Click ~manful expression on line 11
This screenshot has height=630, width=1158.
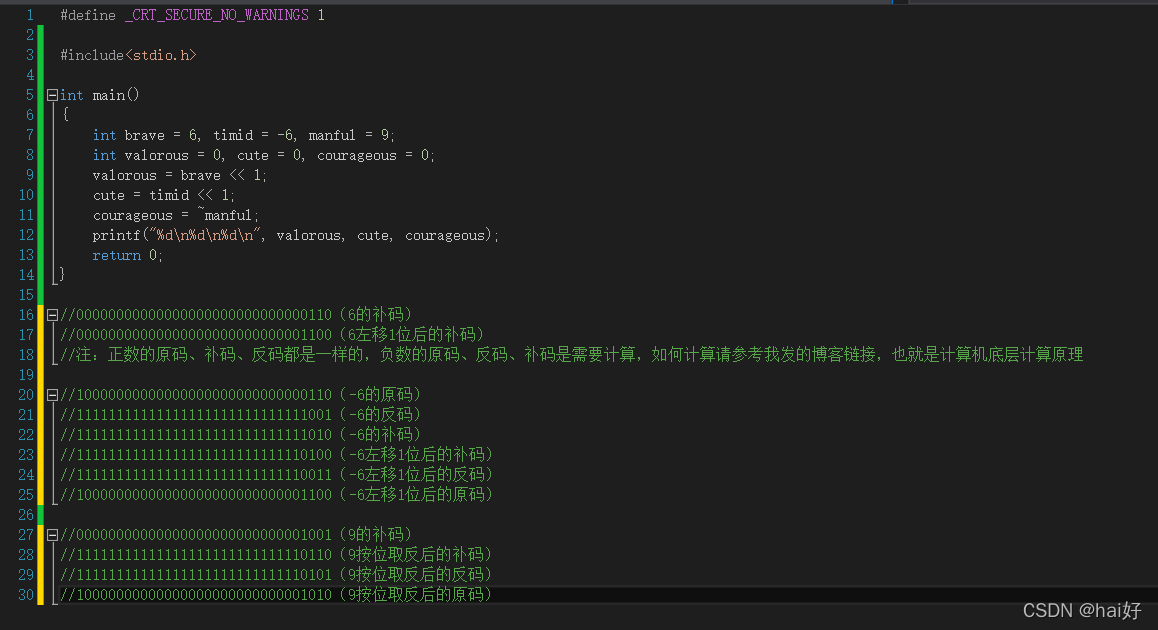pyautogui.click(x=225, y=215)
